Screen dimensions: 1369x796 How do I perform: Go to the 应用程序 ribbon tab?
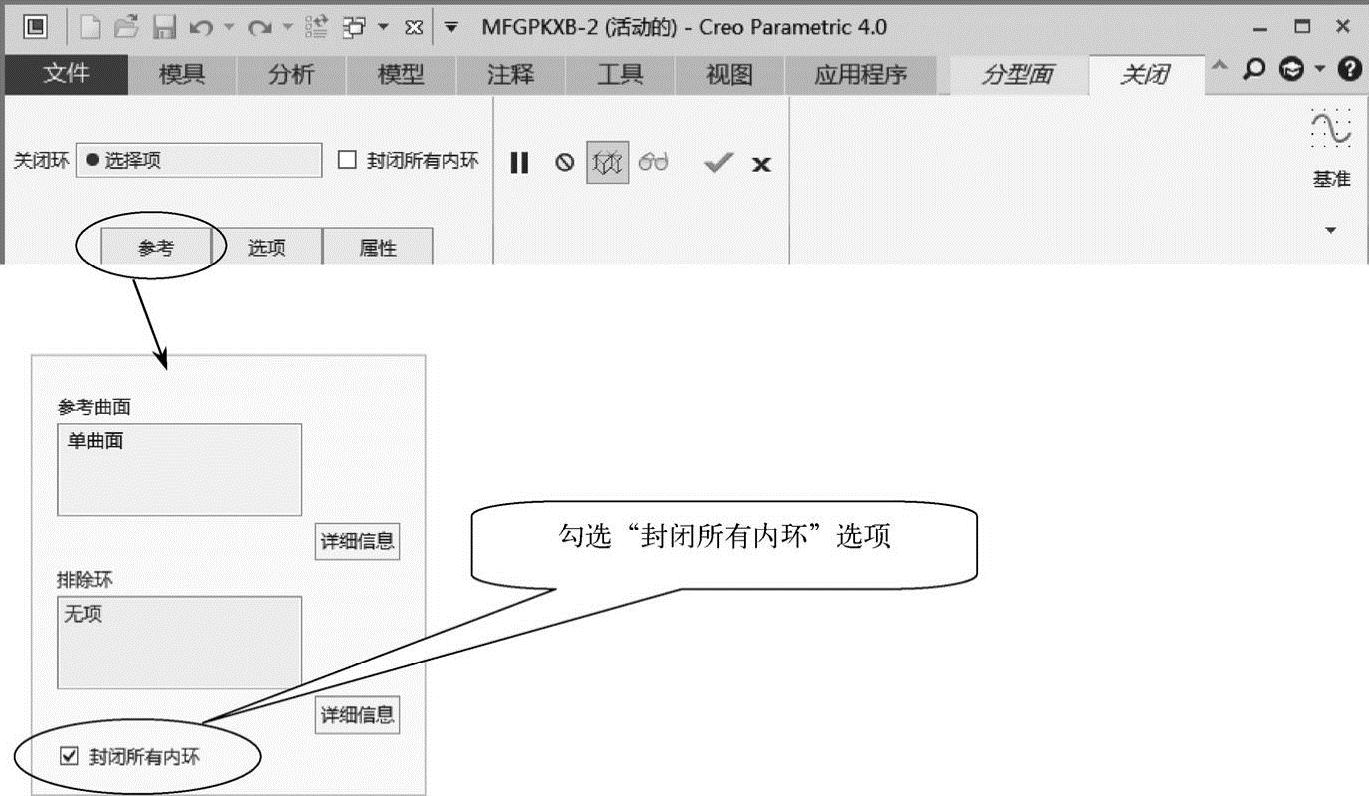tap(861, 75)
